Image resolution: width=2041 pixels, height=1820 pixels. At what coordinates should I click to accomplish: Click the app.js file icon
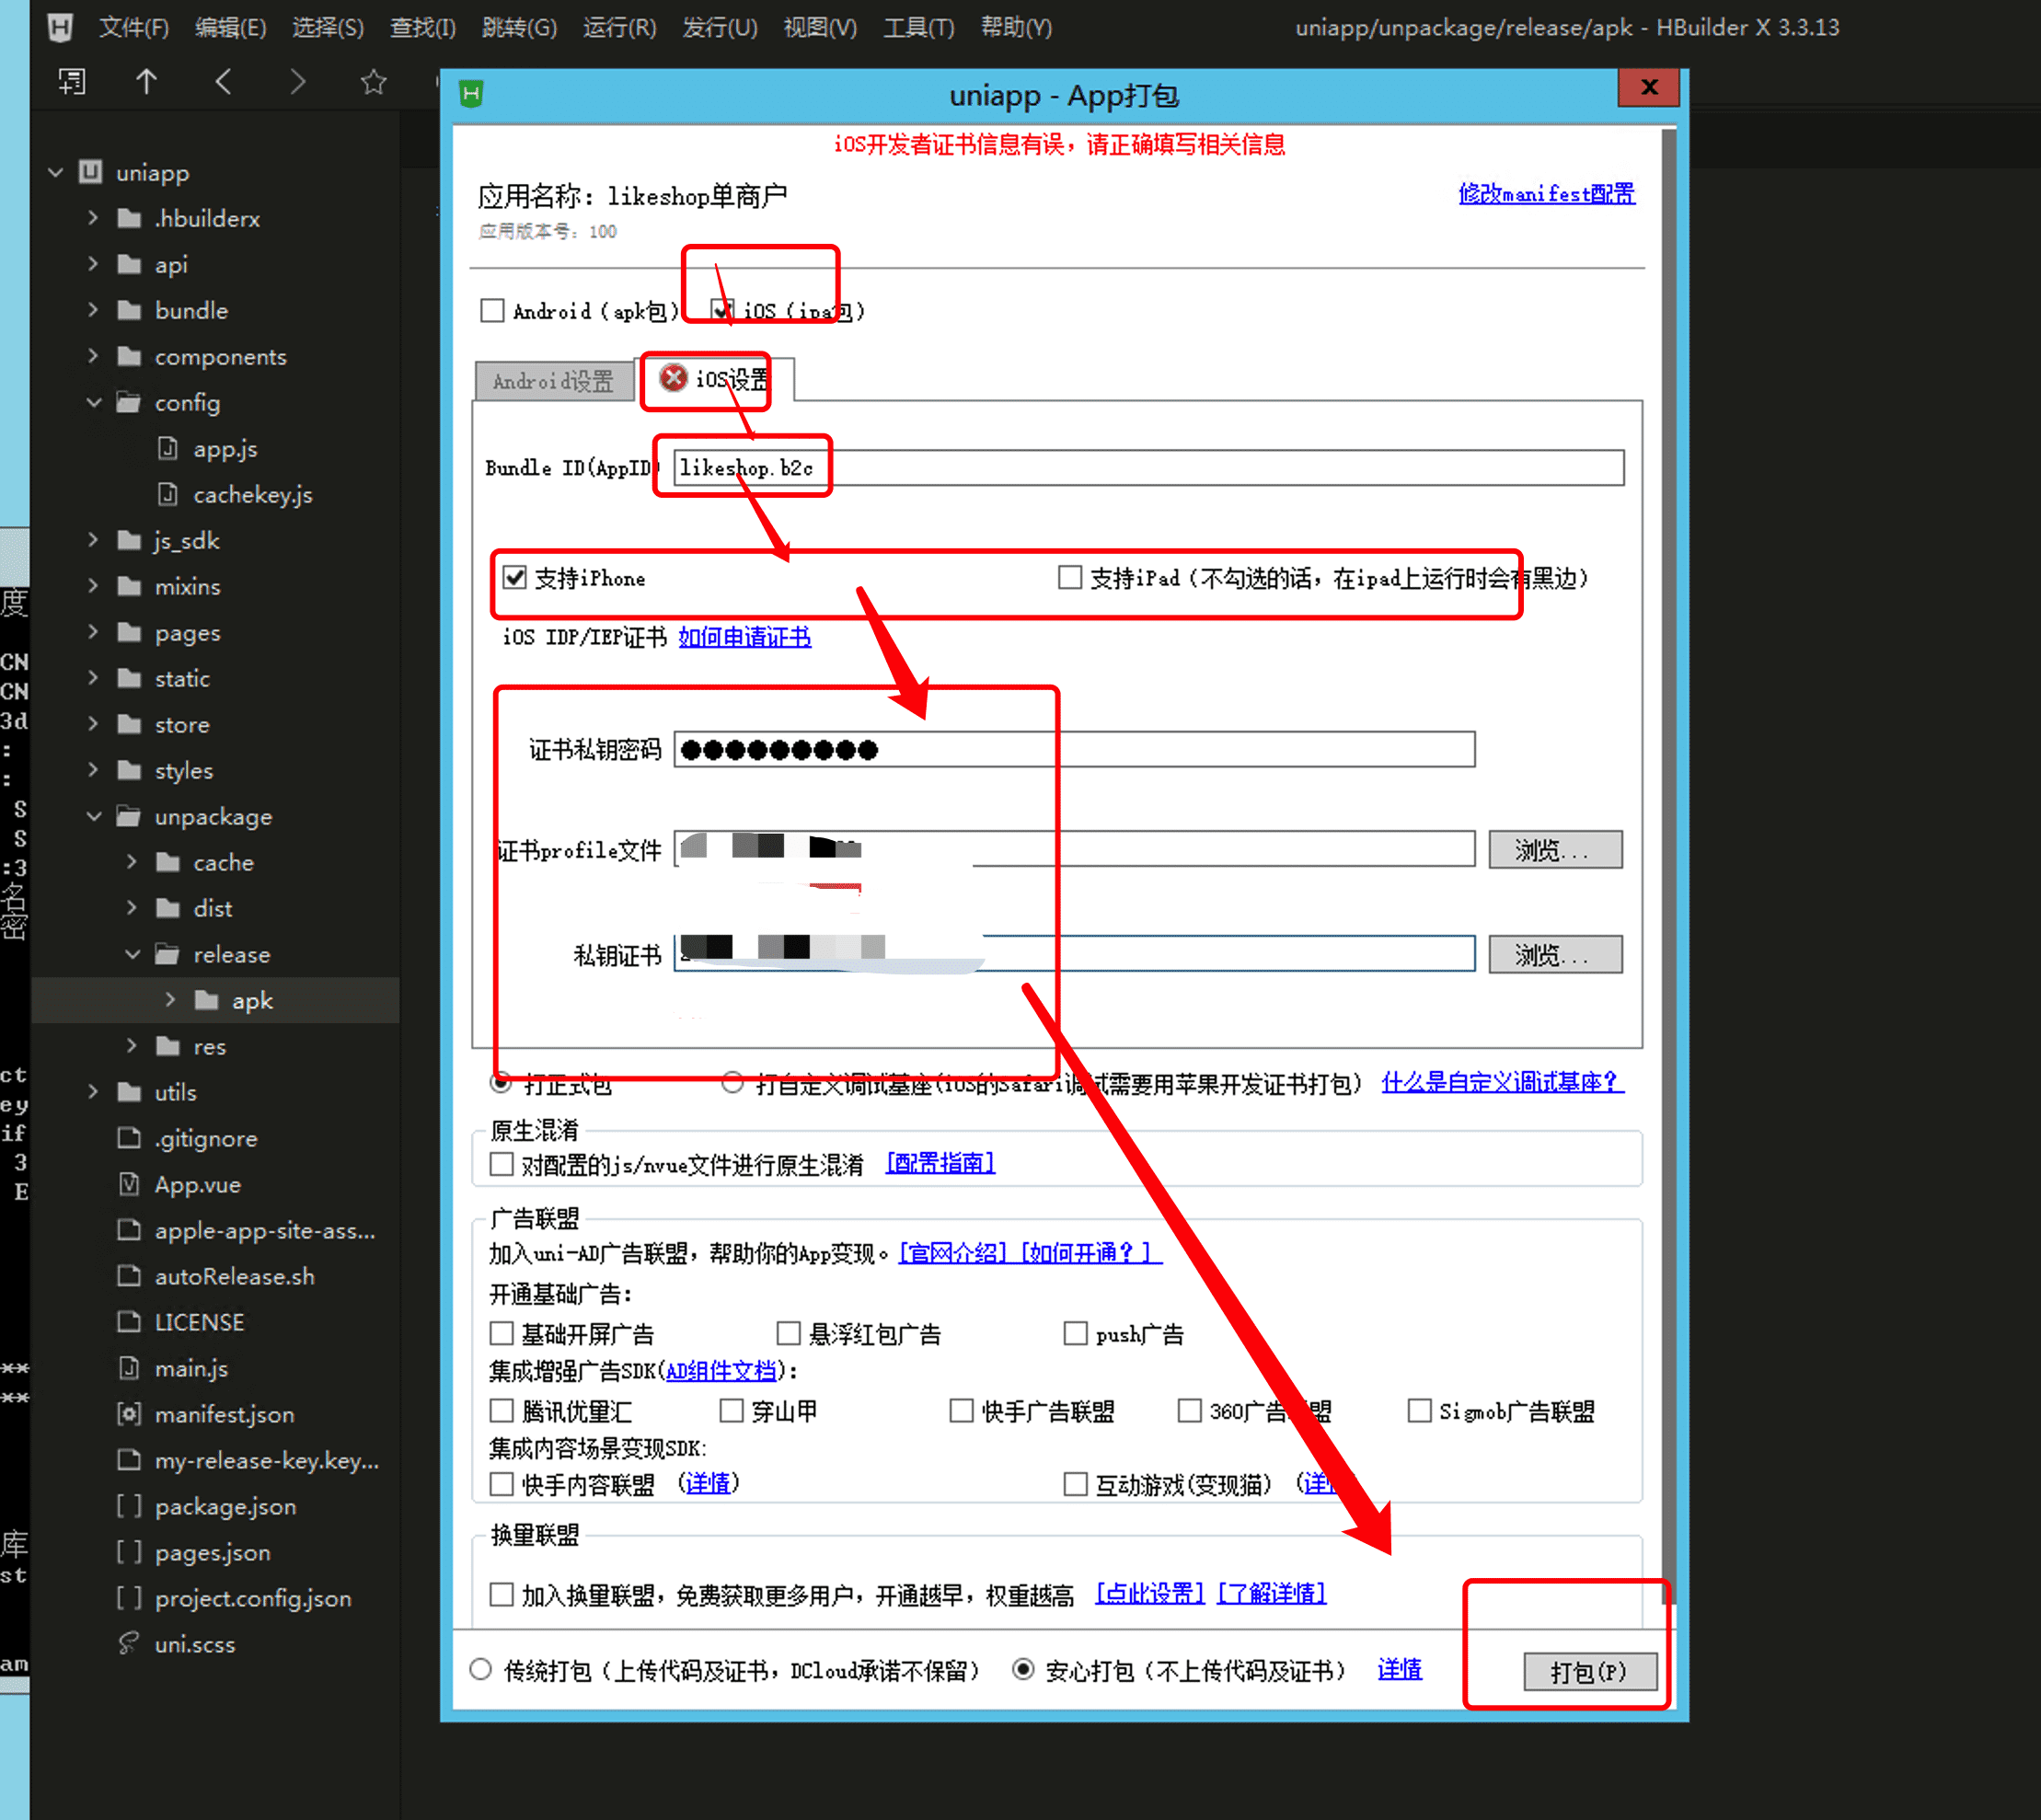168,448
